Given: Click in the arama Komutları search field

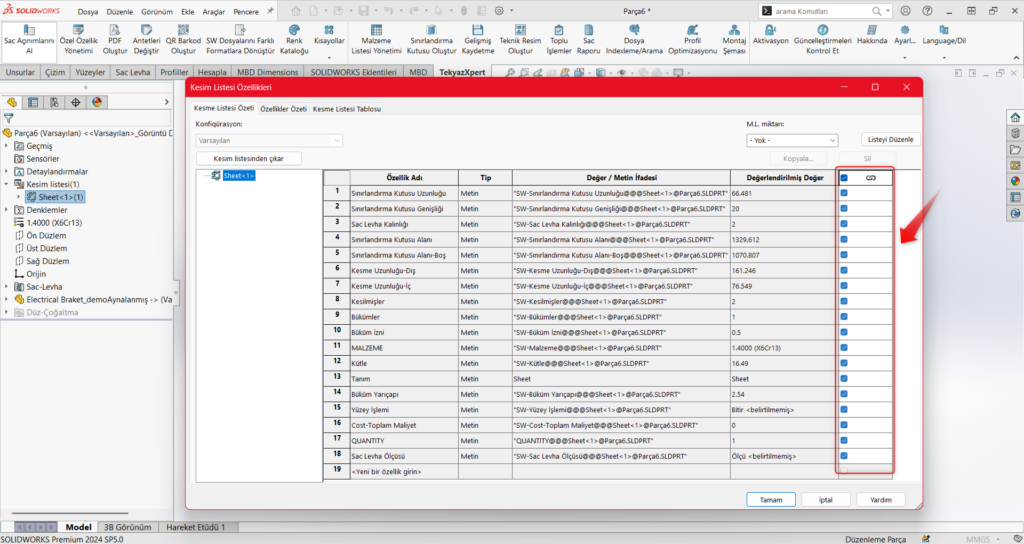Looking at the screenshot, I should 820,11.
